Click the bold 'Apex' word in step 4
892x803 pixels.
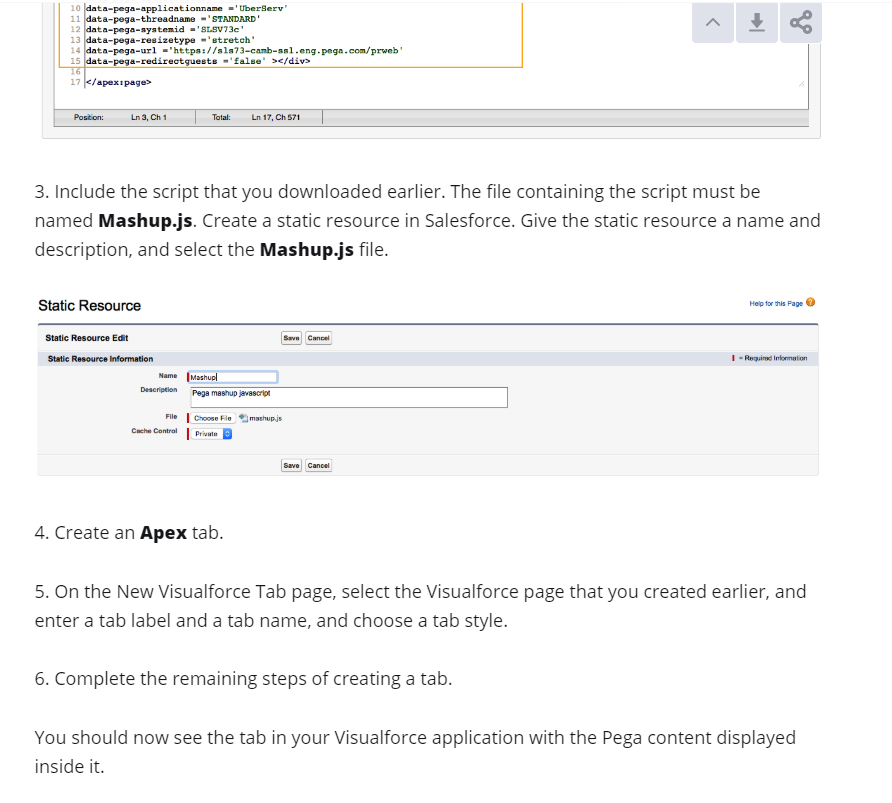point(163,533)
